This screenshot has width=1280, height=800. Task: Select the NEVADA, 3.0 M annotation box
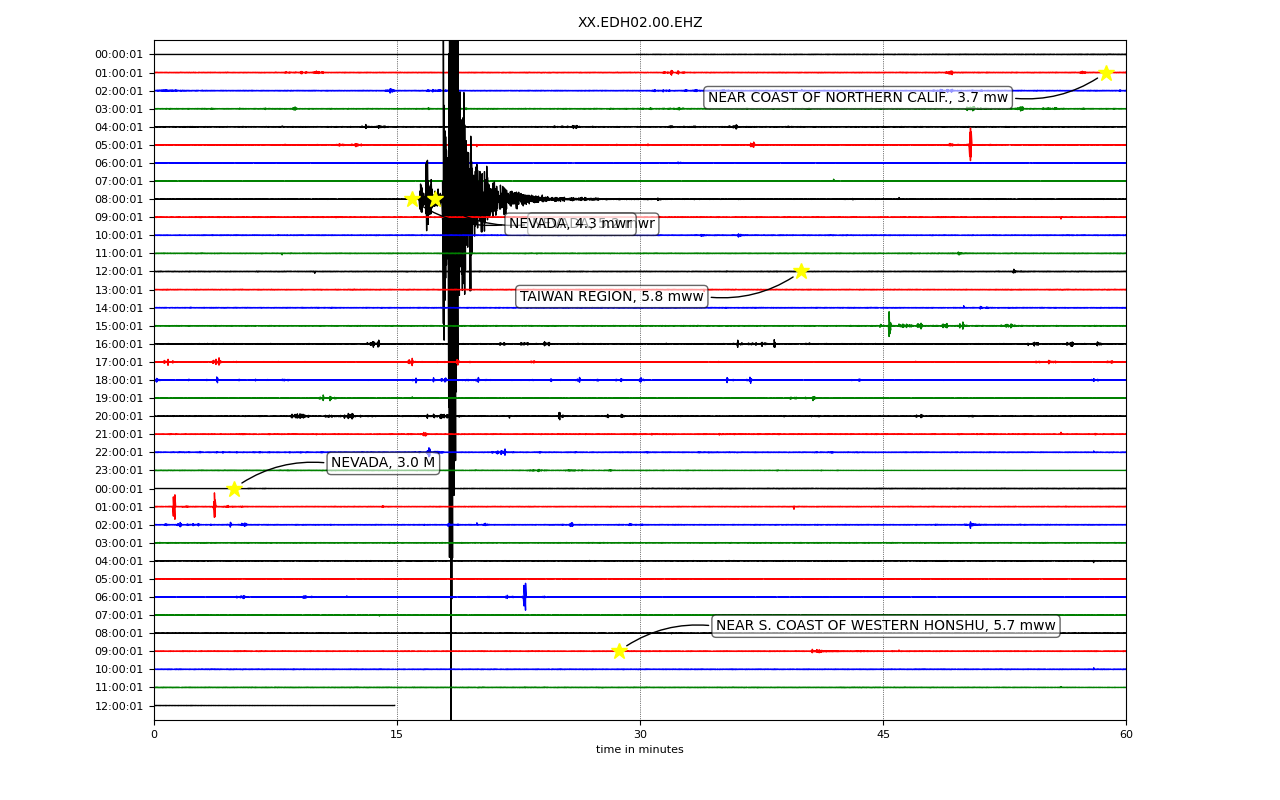coord(383,462)
